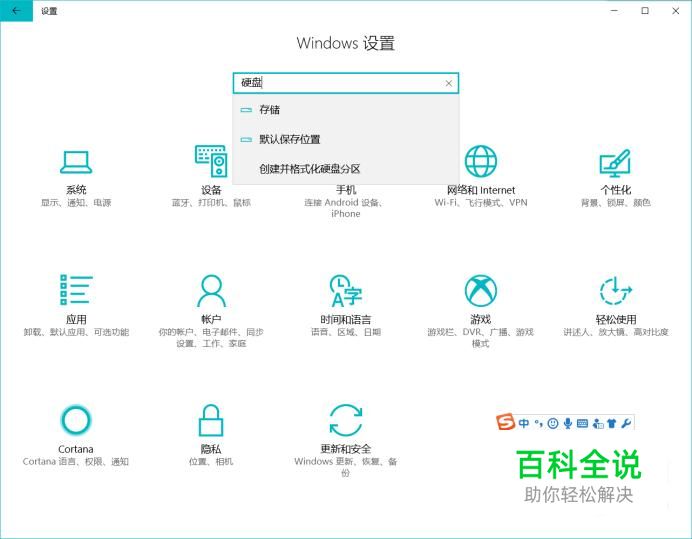This screenshot has width=692, height=539.
Task: Minimize the 设置 window
Action: 614,11
